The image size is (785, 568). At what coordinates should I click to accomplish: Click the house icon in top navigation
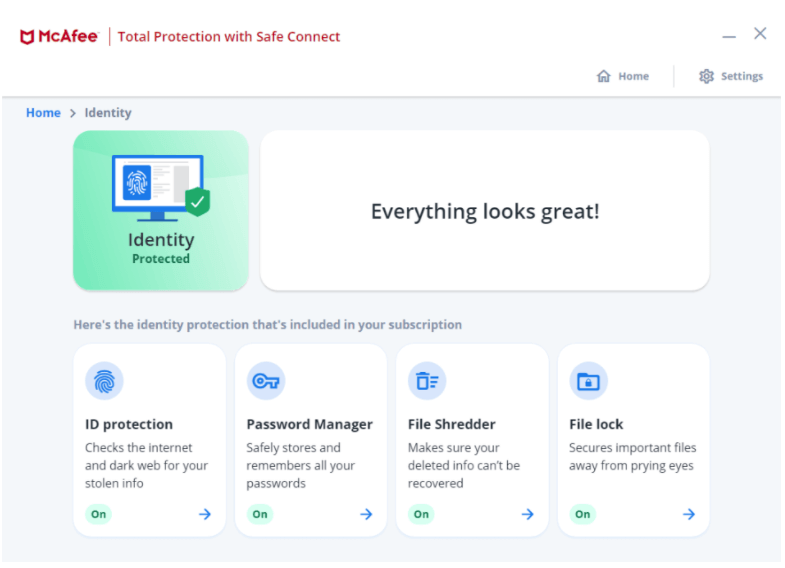[604, 76]
